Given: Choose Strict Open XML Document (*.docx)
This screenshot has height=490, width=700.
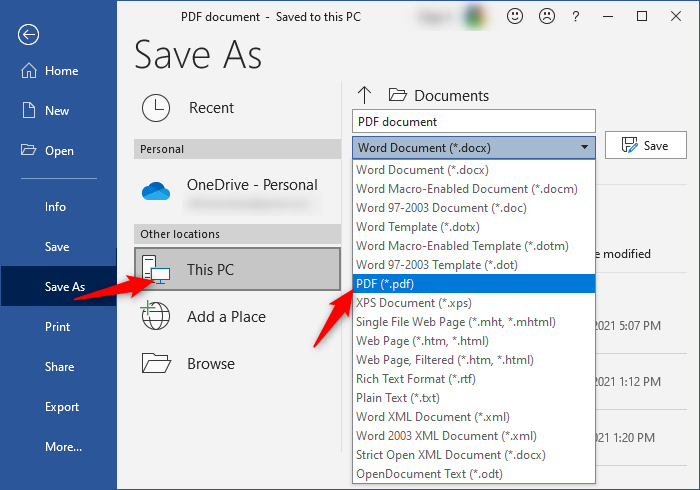Looking at the screenshot, I should point(474,455).
